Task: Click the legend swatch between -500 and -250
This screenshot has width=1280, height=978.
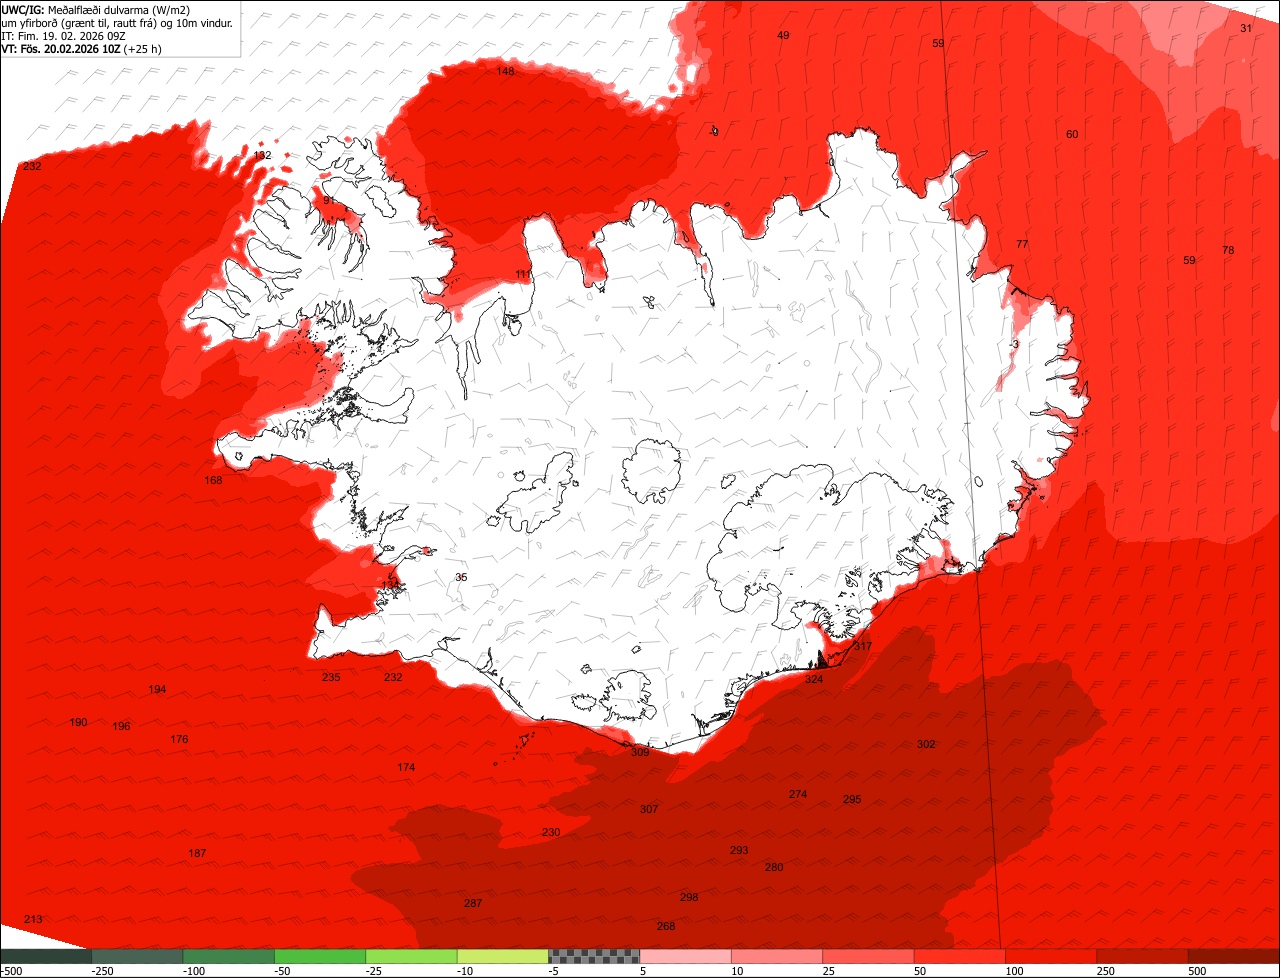Action: (x=46, y=956)
